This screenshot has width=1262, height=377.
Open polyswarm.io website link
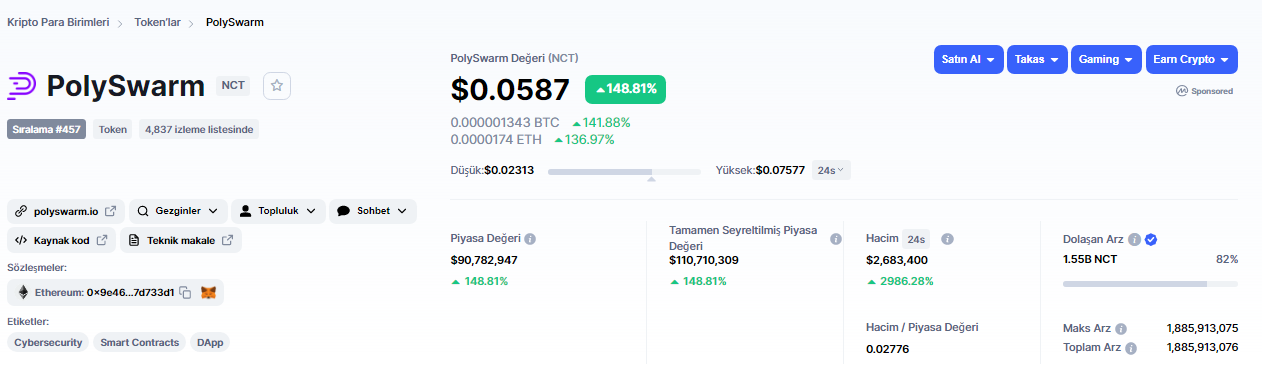pos(66,211)
